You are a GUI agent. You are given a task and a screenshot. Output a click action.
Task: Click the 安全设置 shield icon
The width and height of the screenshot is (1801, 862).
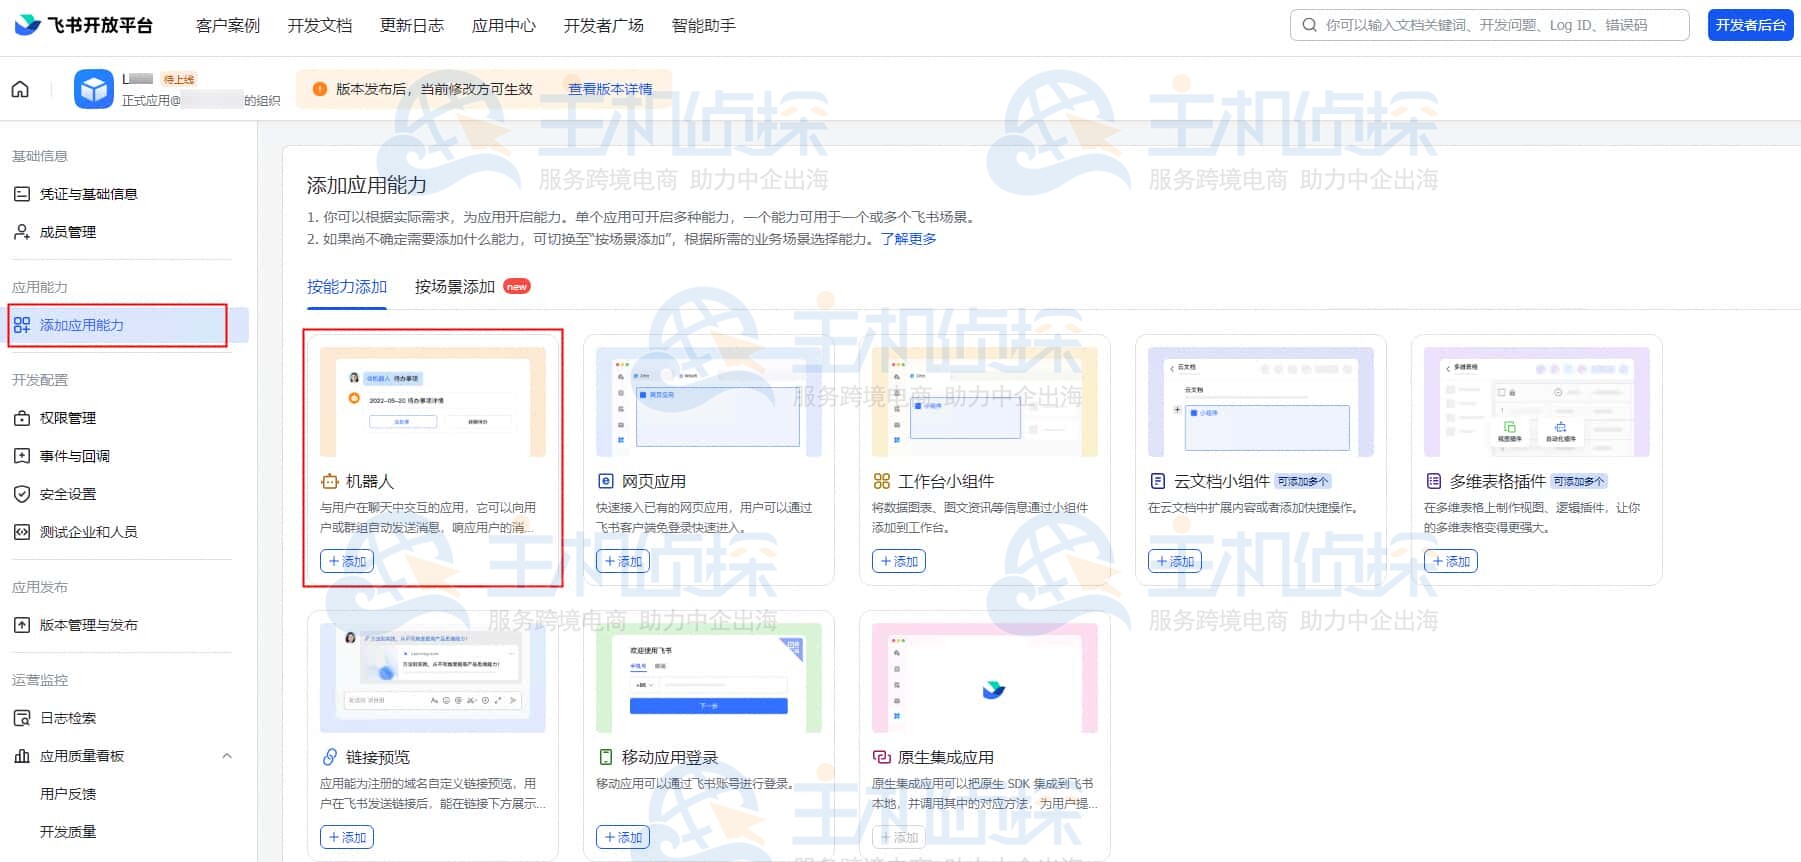(22, 494)
